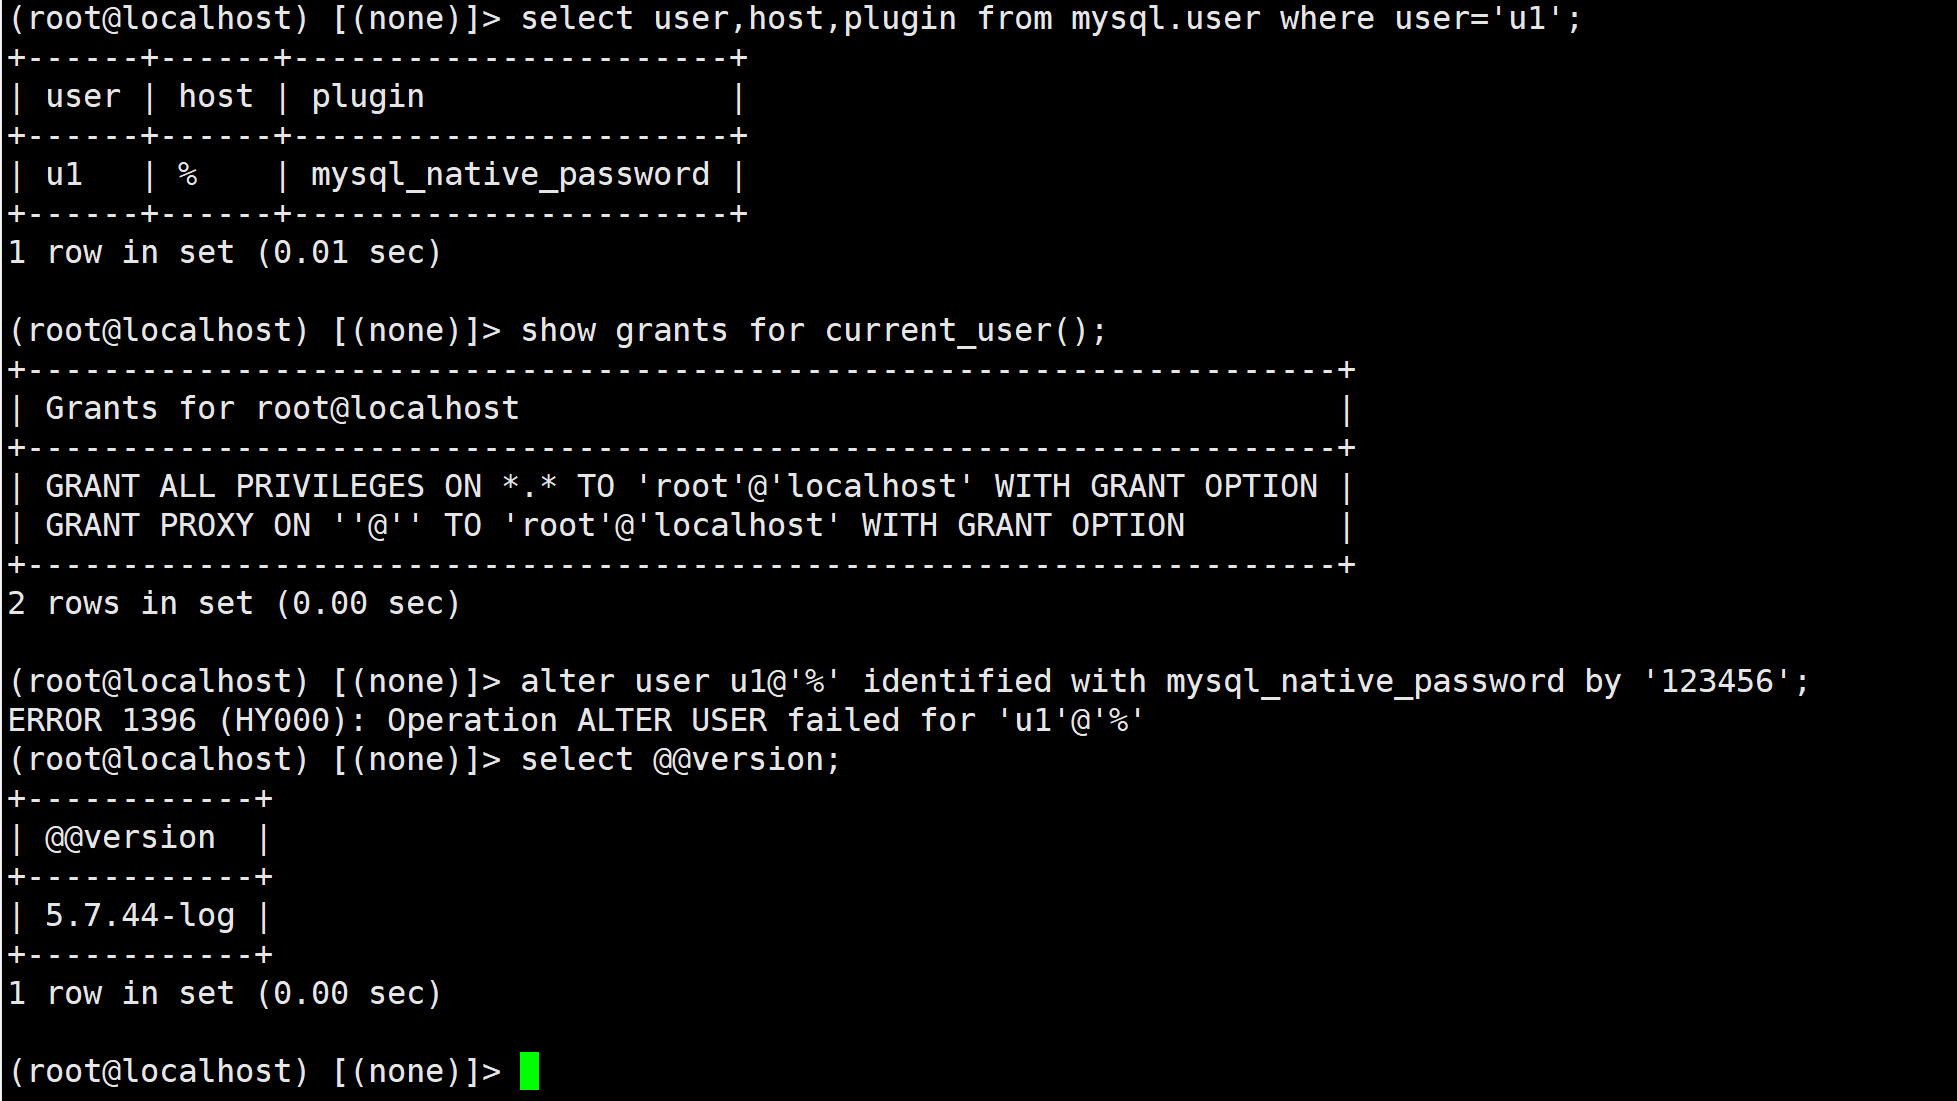Click the 'mysql_native_password' cell
Screen dimensions: 1957x1101
pyautogui.click(x=510, y=175)
